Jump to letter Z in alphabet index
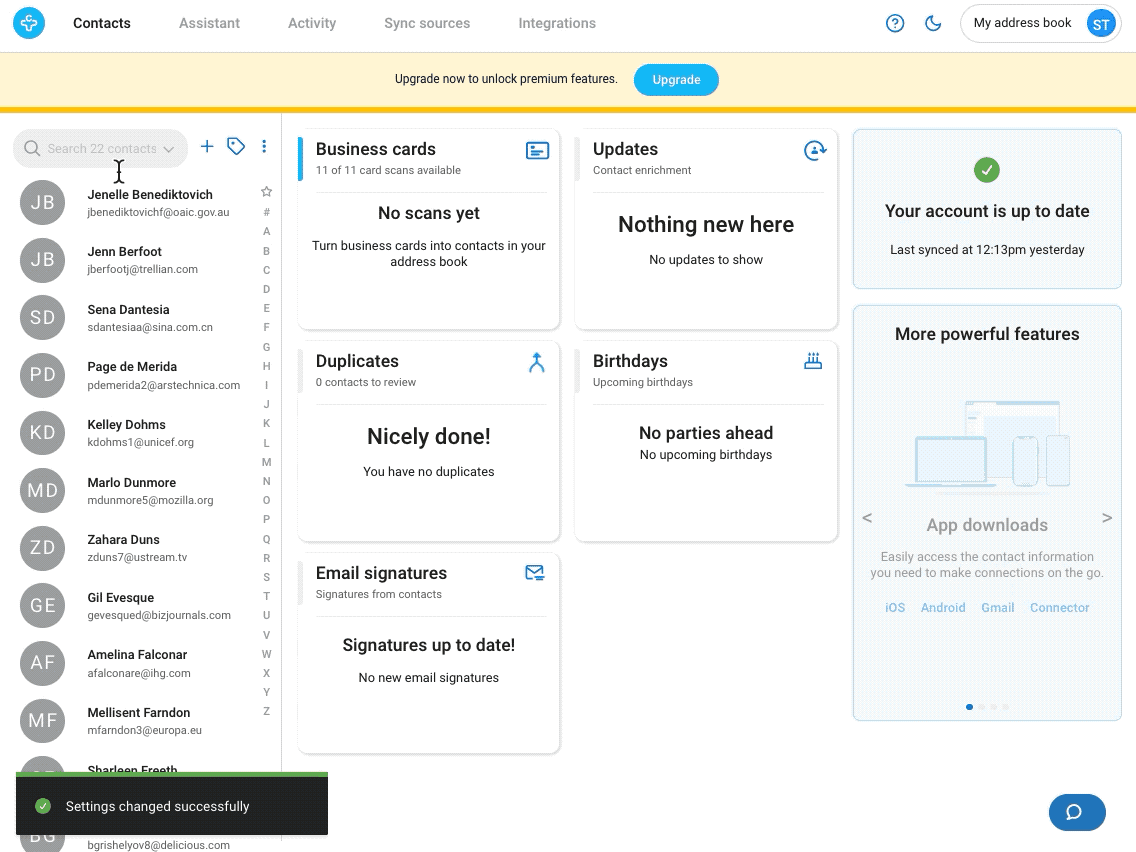This screenshot has height=852, width=1136. pos(267,711)
